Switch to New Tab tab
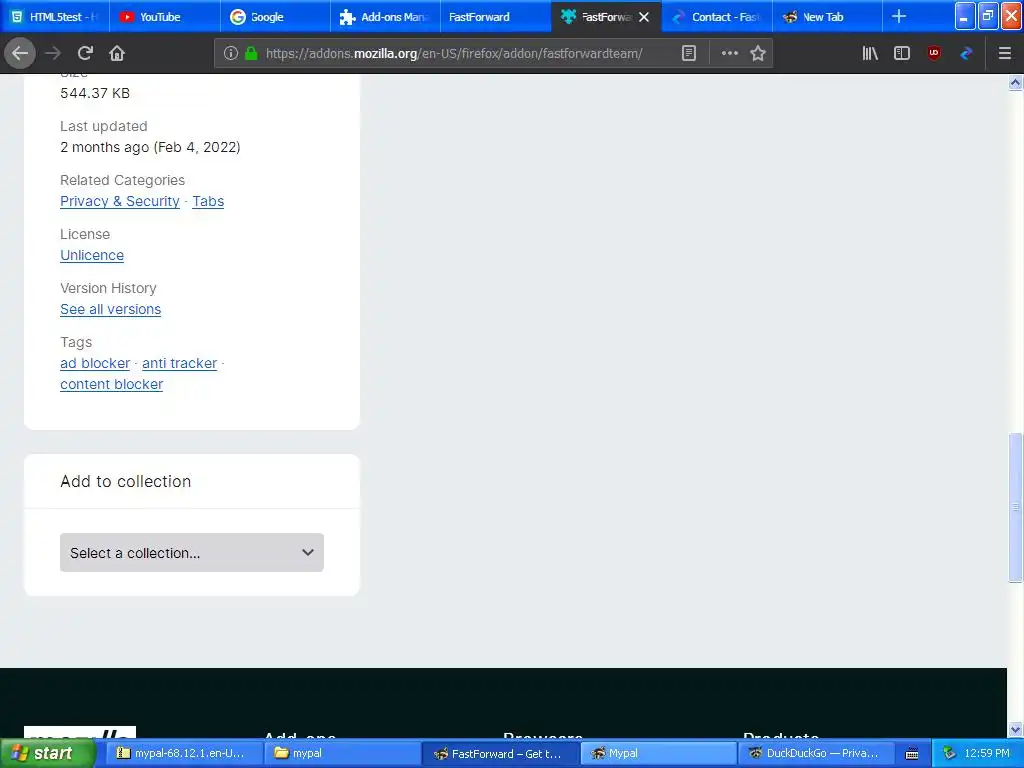Viewport: 1024px width, 768px height. click(827, 16)
